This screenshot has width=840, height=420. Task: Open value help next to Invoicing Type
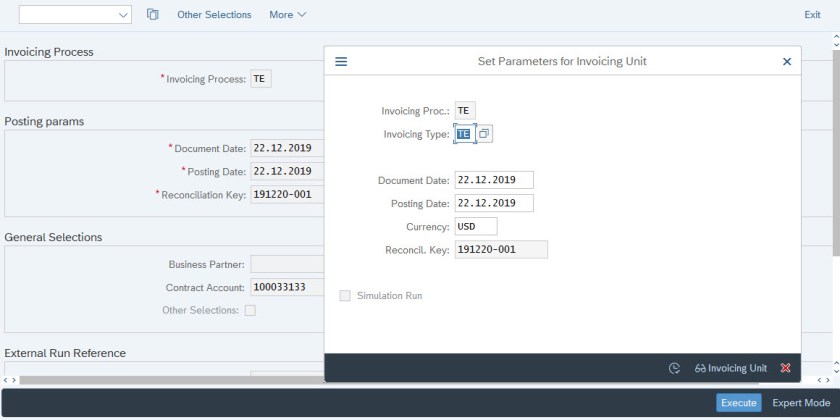[484, 134]
